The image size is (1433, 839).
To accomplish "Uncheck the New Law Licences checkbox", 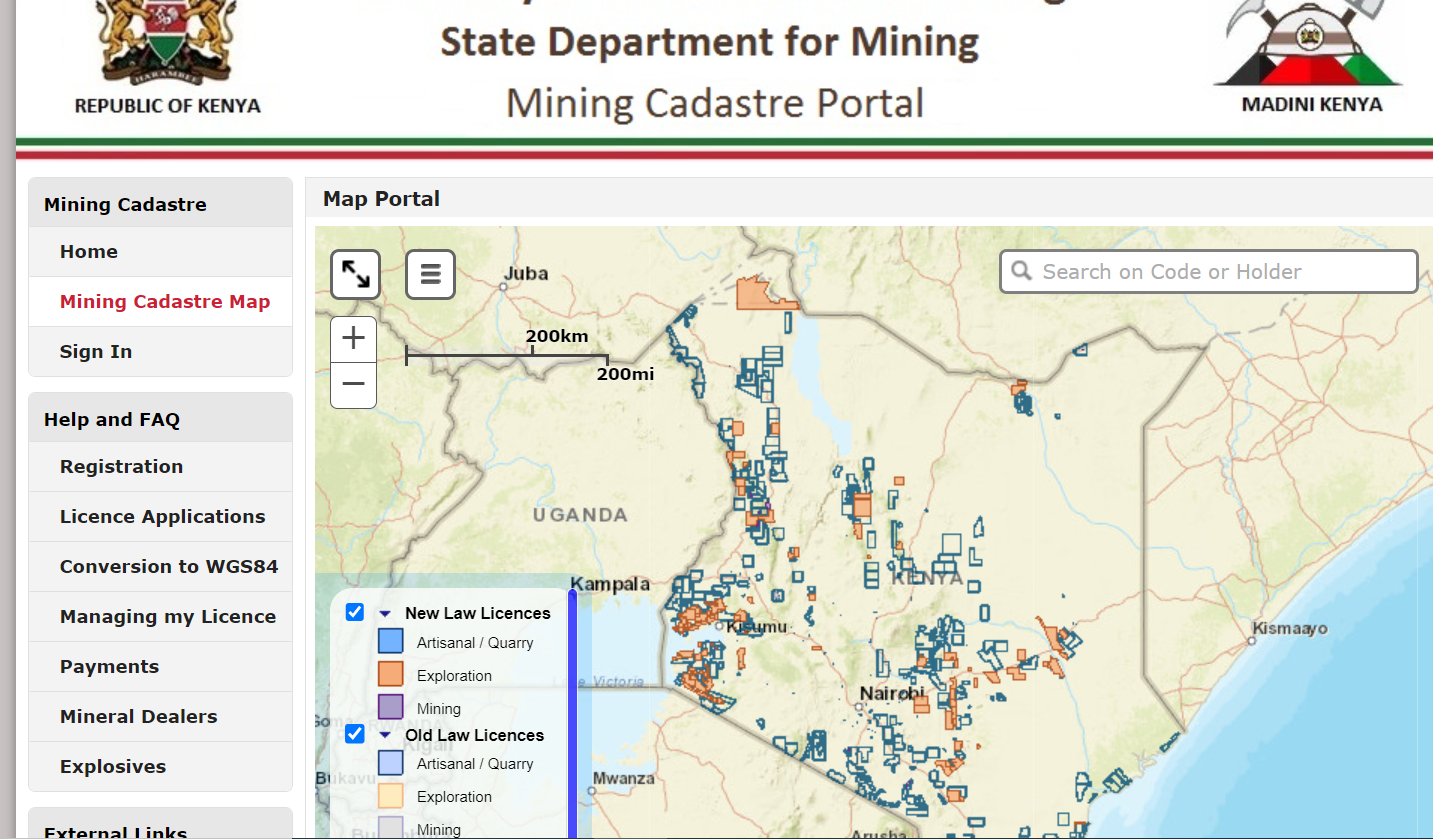I will pos(354,612).
